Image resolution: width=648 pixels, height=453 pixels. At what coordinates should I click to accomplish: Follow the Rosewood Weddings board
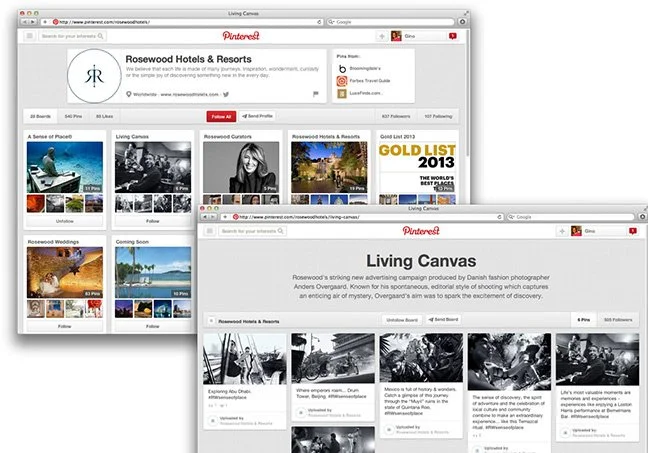click(x=65, y=326)
